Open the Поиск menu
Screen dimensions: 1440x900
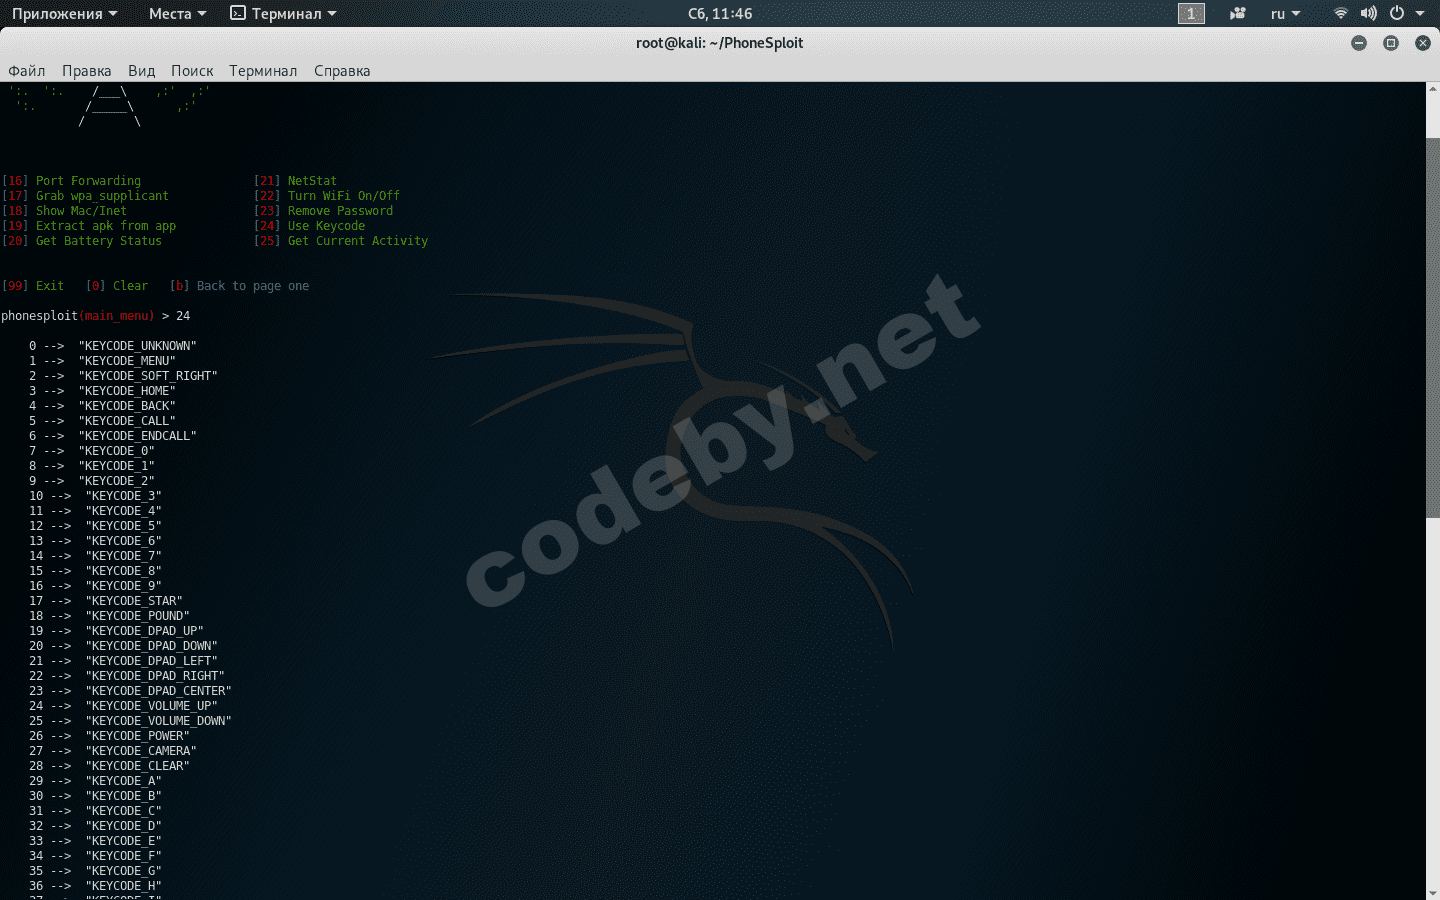pyautogui.click(x=192, y=71)
